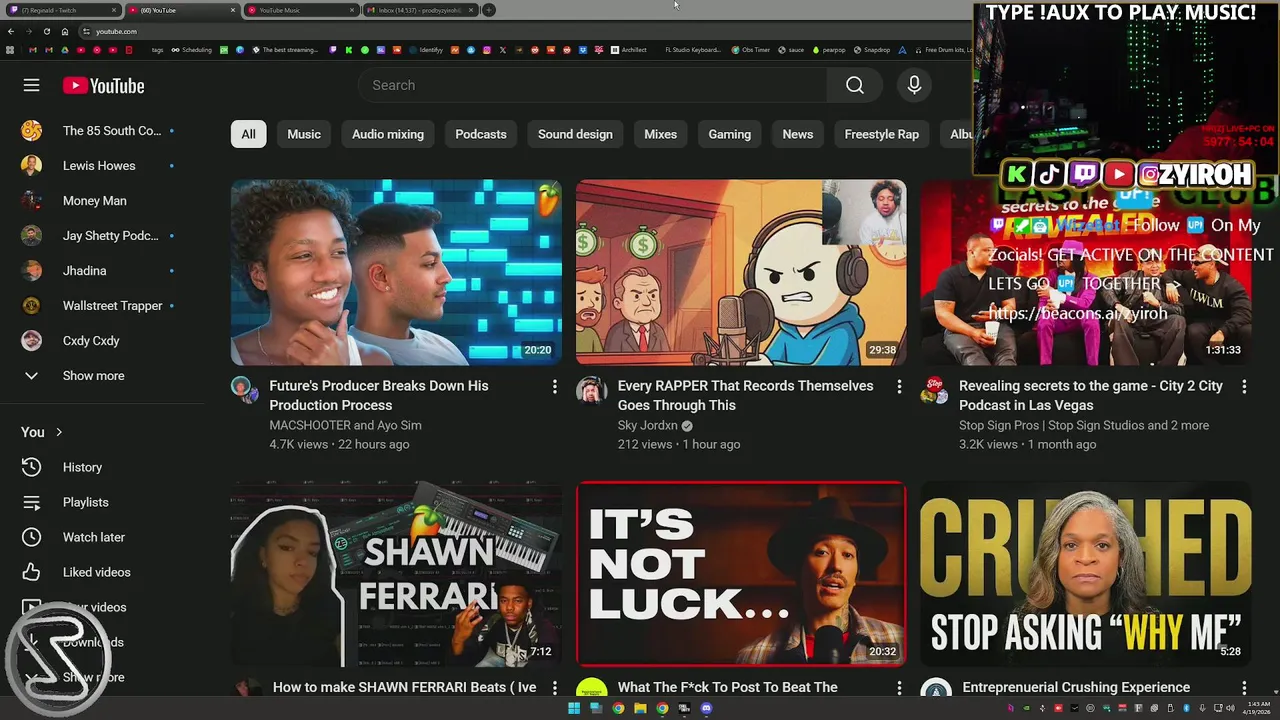The image size is (1280, 720).
Task: Open options for What The F*ck video
Action: [899, 688]
